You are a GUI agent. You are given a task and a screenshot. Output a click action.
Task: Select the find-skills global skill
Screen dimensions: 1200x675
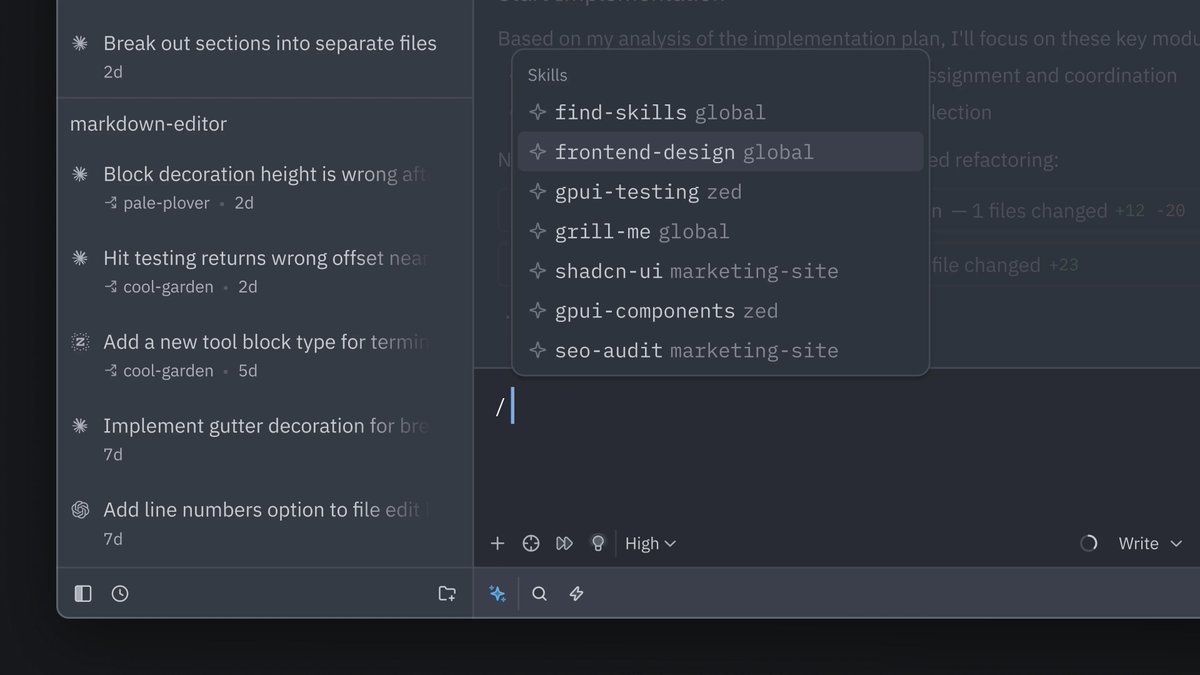tap(720, 112)
